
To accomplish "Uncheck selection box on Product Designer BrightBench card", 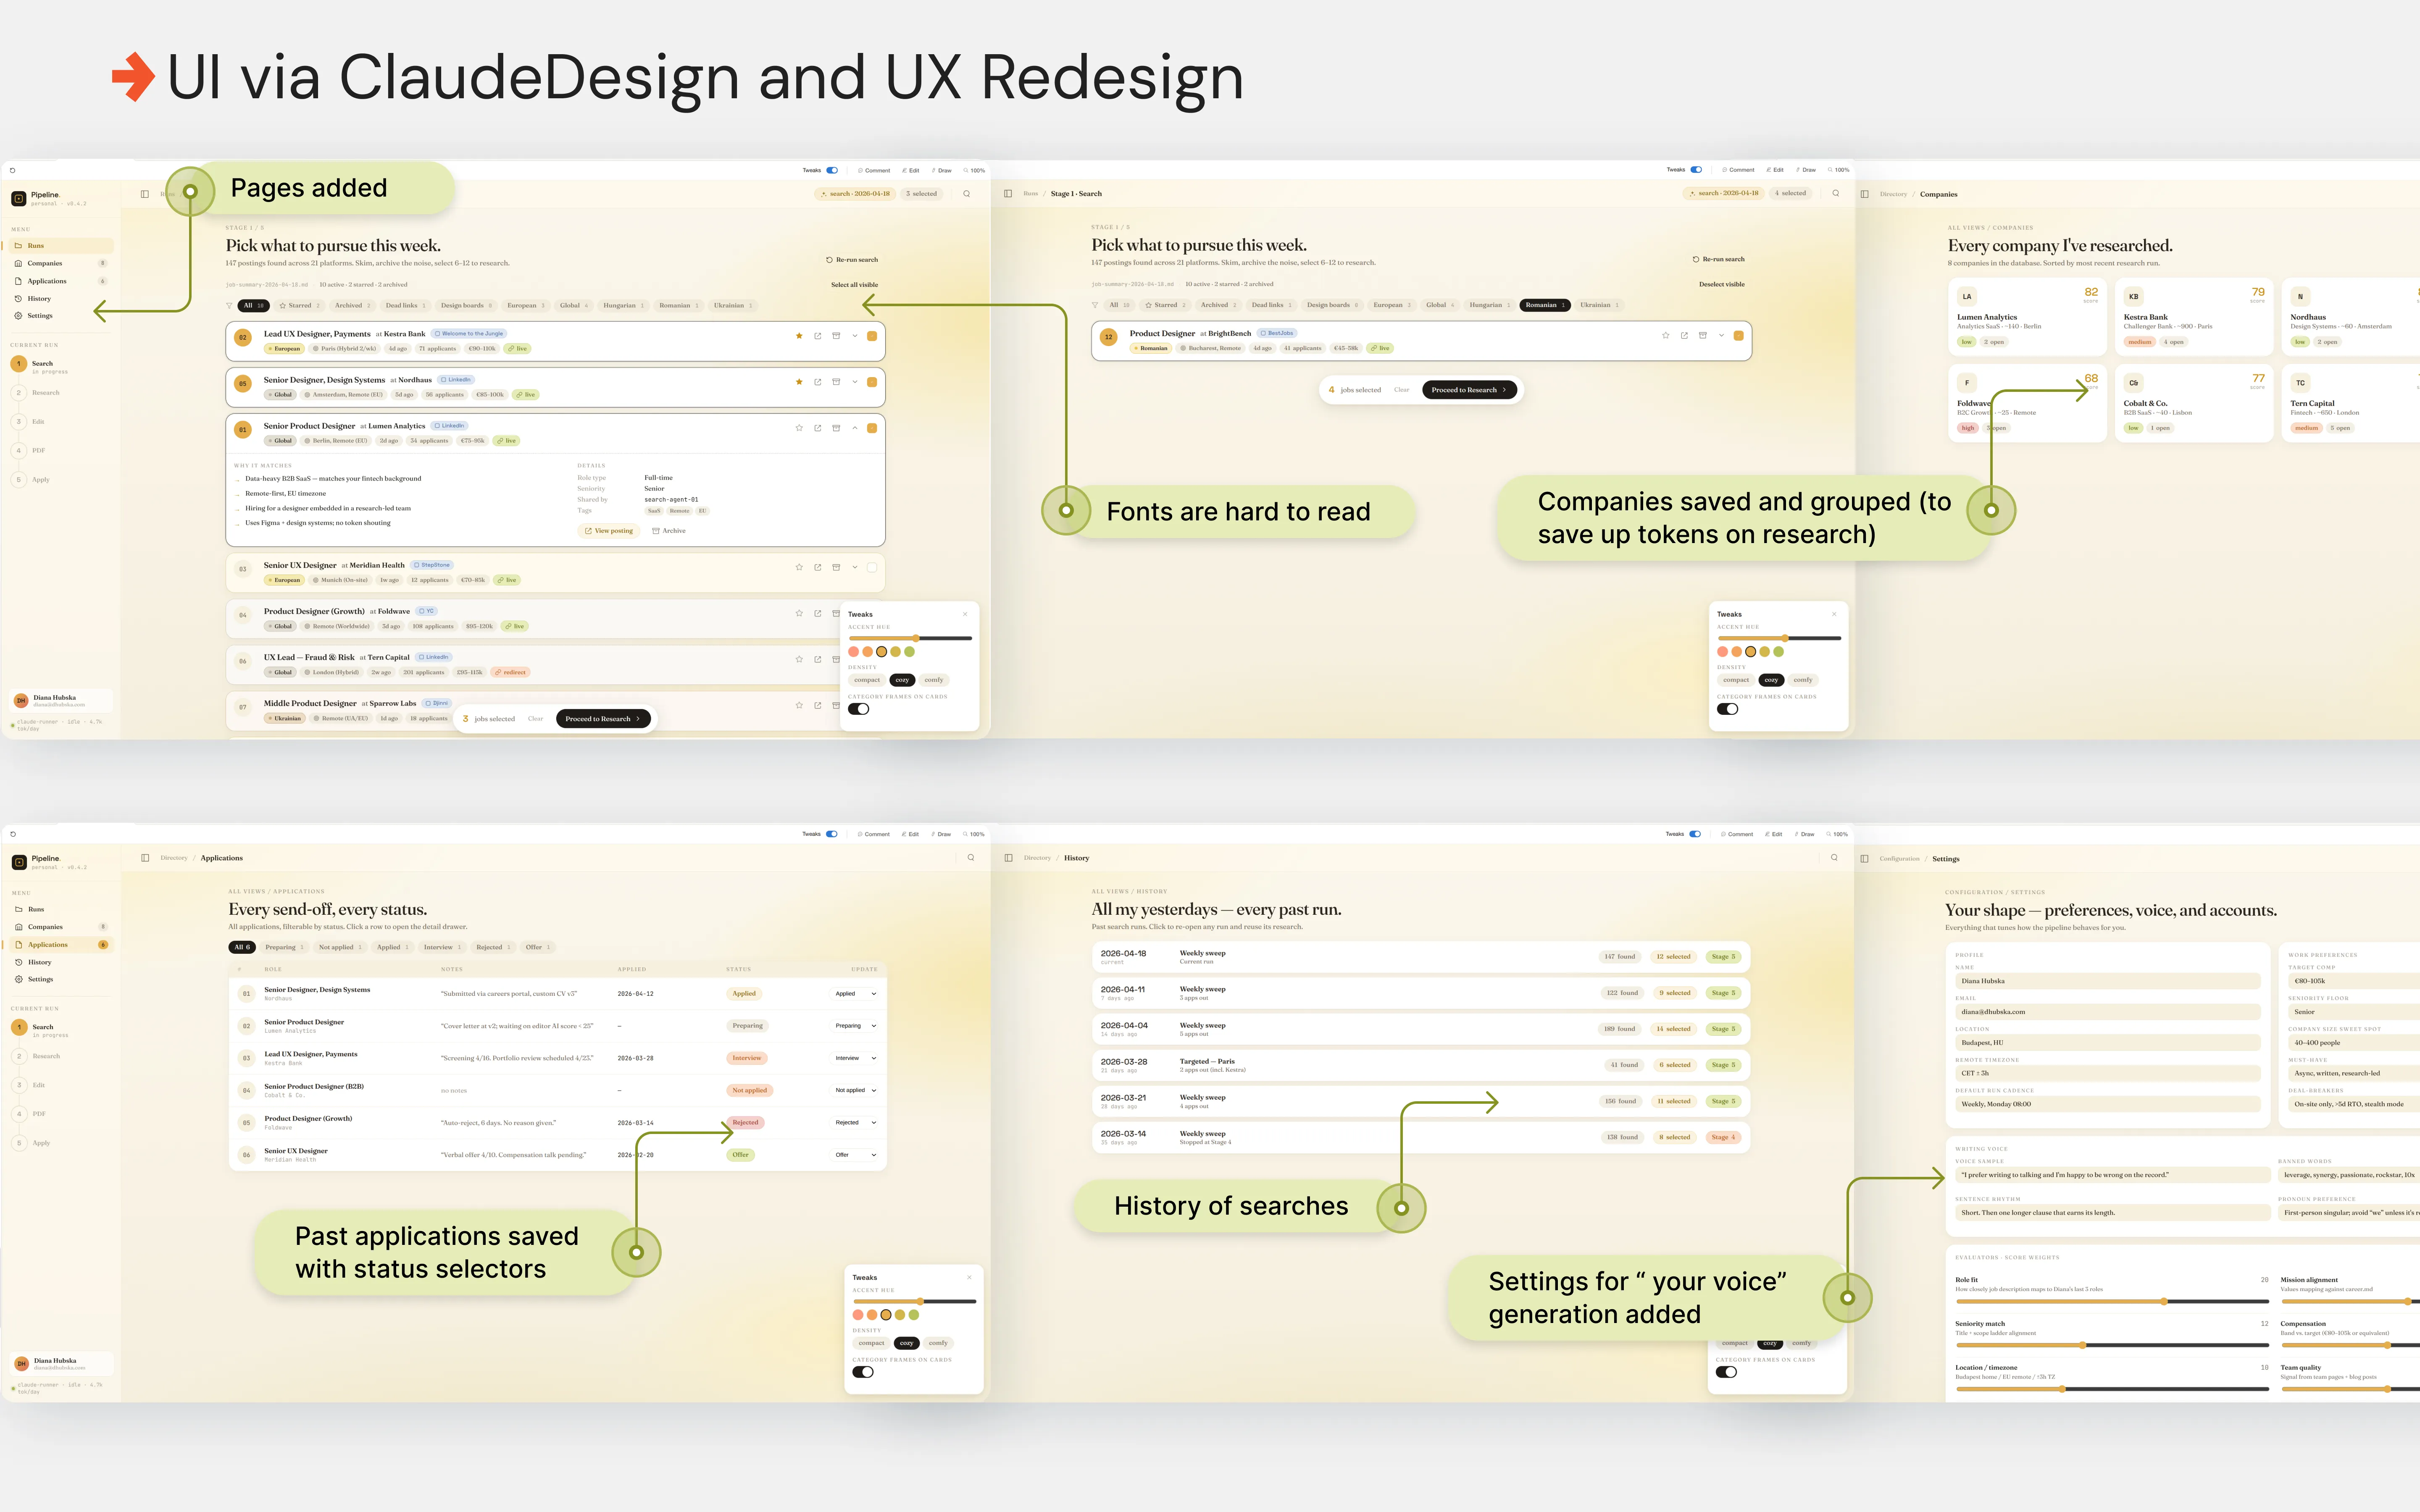I will [1738, 335].
